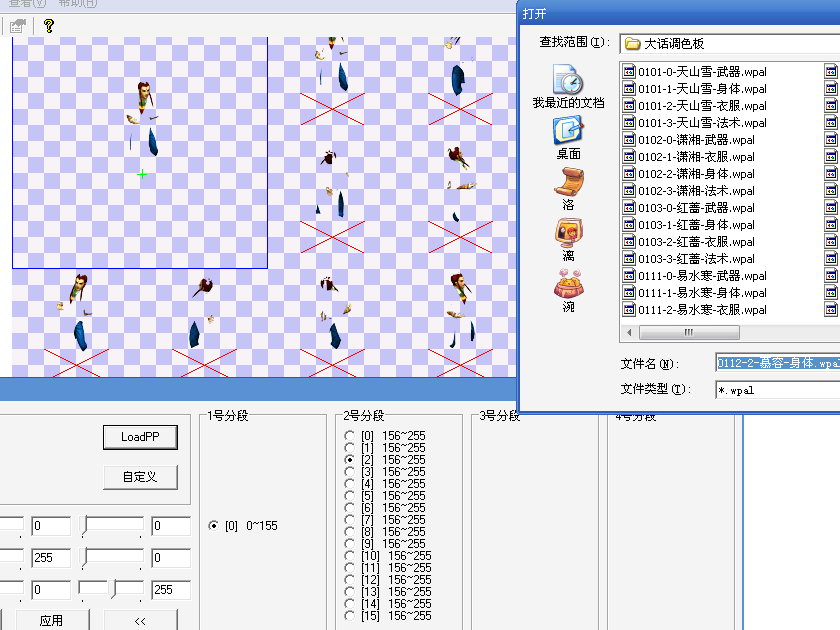The height and width of the screenshot is (630, 840).
Task: Select file icon for 0101-3-天山雪-法术.wpal
Action: 629,123
